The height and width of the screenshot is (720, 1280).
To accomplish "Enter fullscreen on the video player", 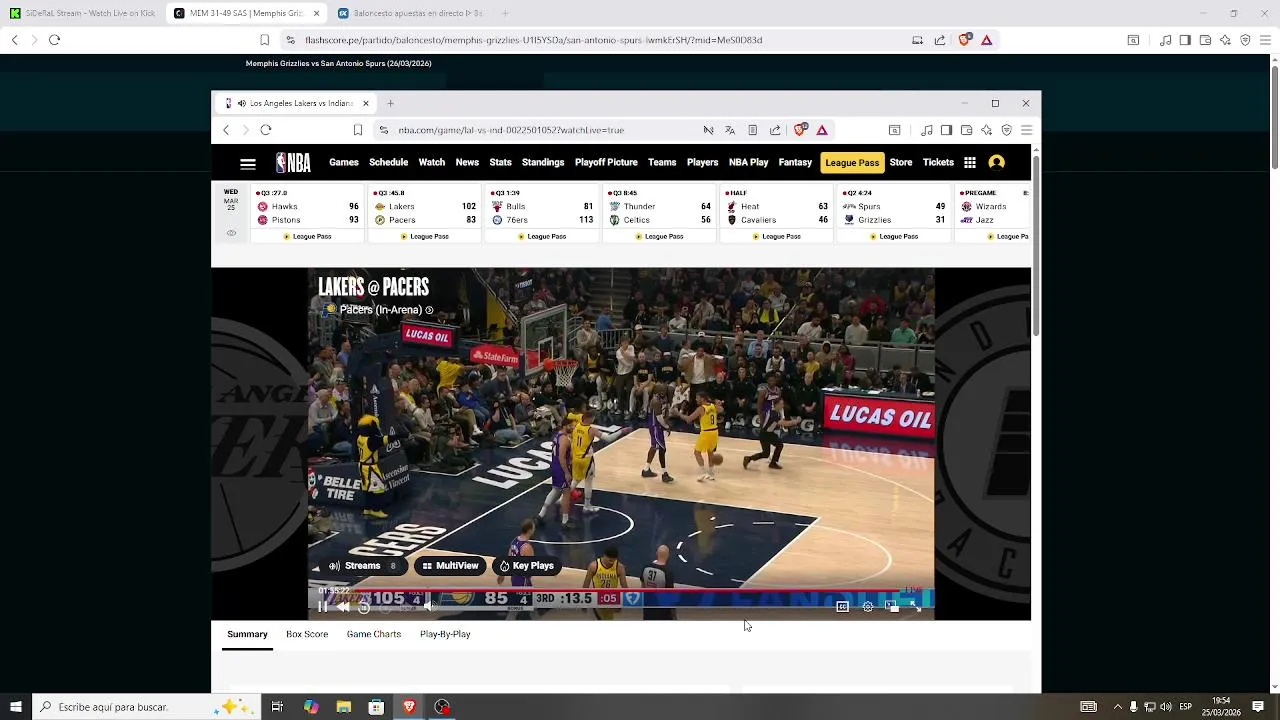I will point(915,607).
